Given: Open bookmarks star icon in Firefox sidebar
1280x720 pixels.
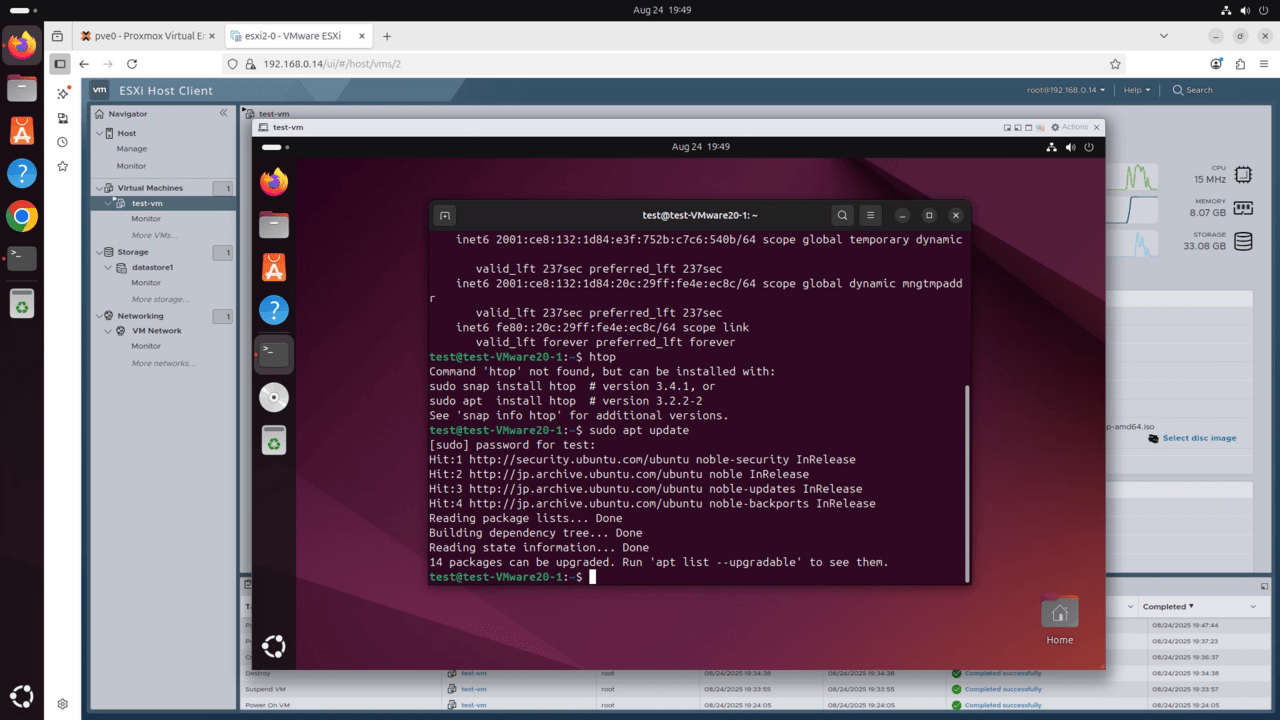Looking at the screenshot, I should click(x=62, y=166).
